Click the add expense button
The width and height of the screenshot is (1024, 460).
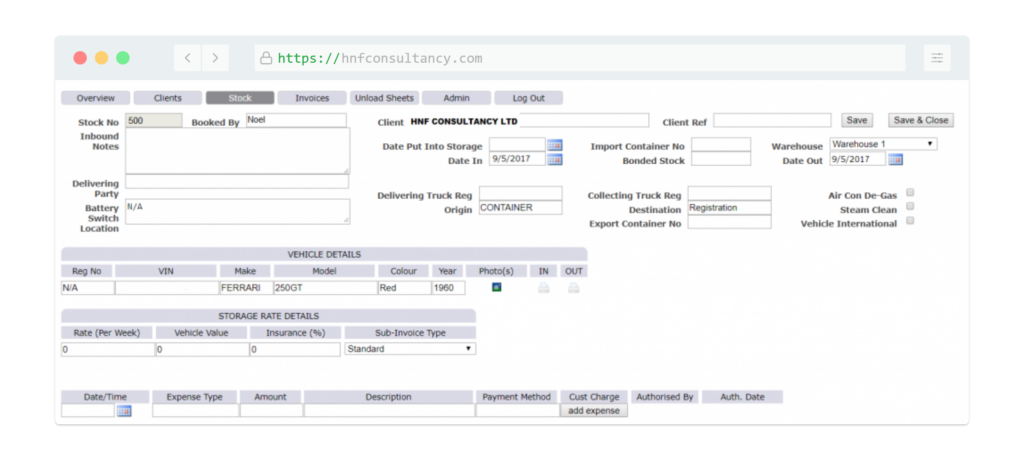(x=594, y=411)
